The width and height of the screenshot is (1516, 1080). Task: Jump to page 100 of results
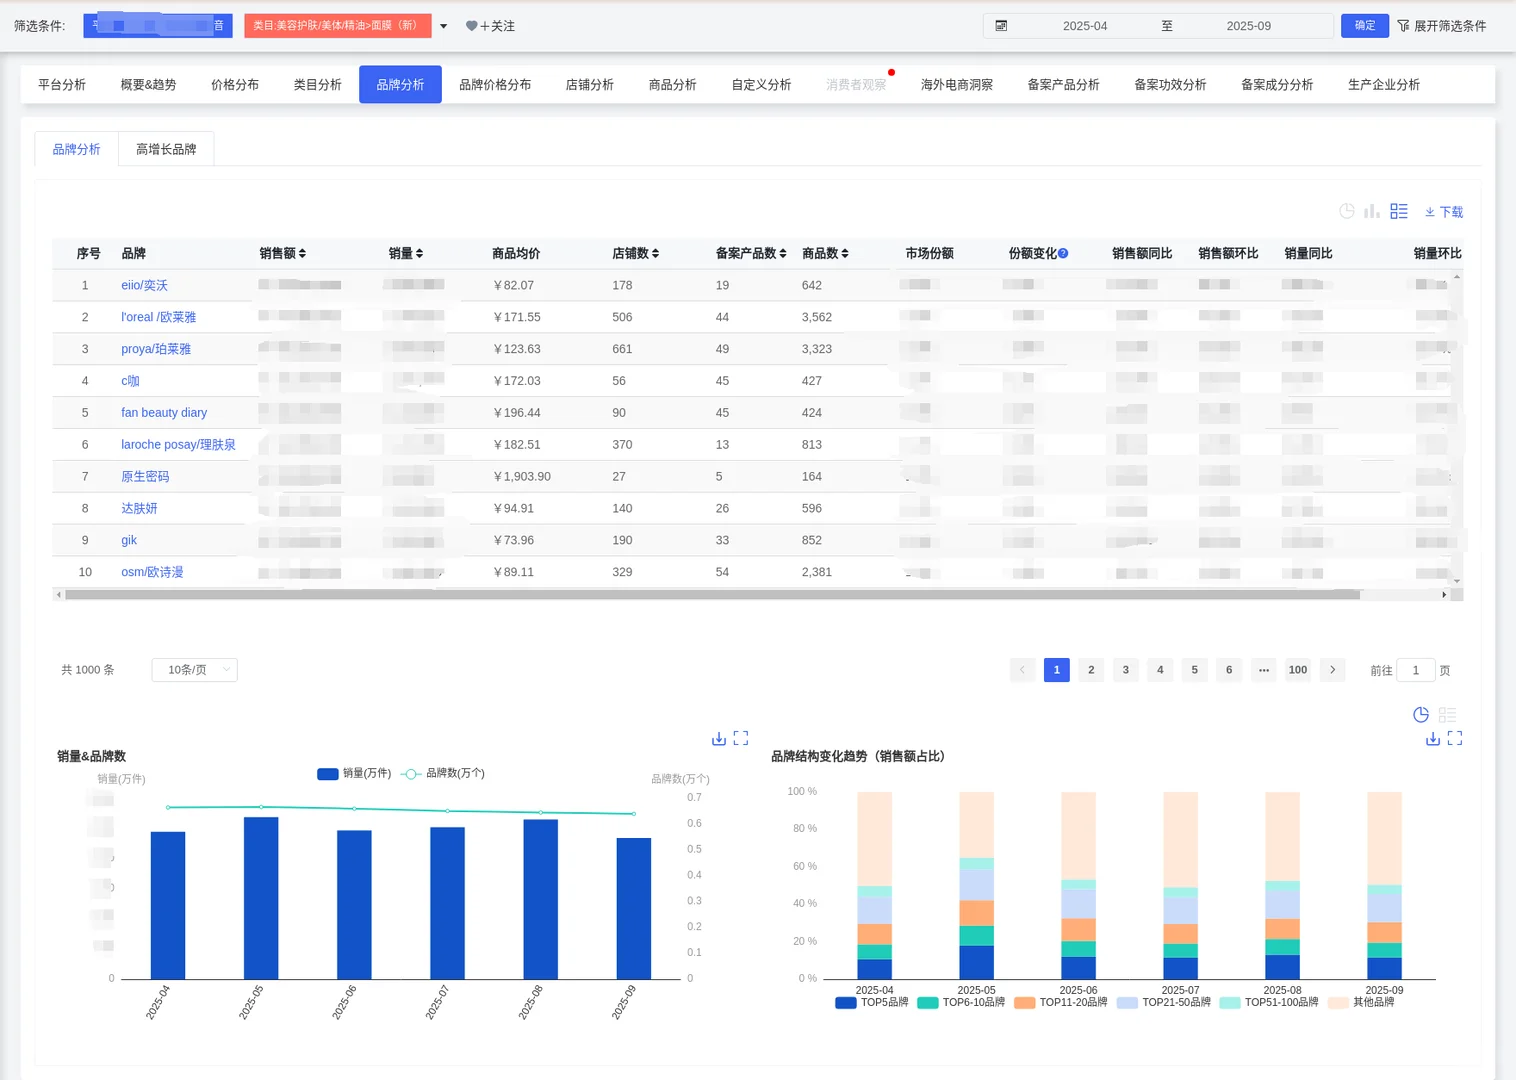[x=1298, y=670]
